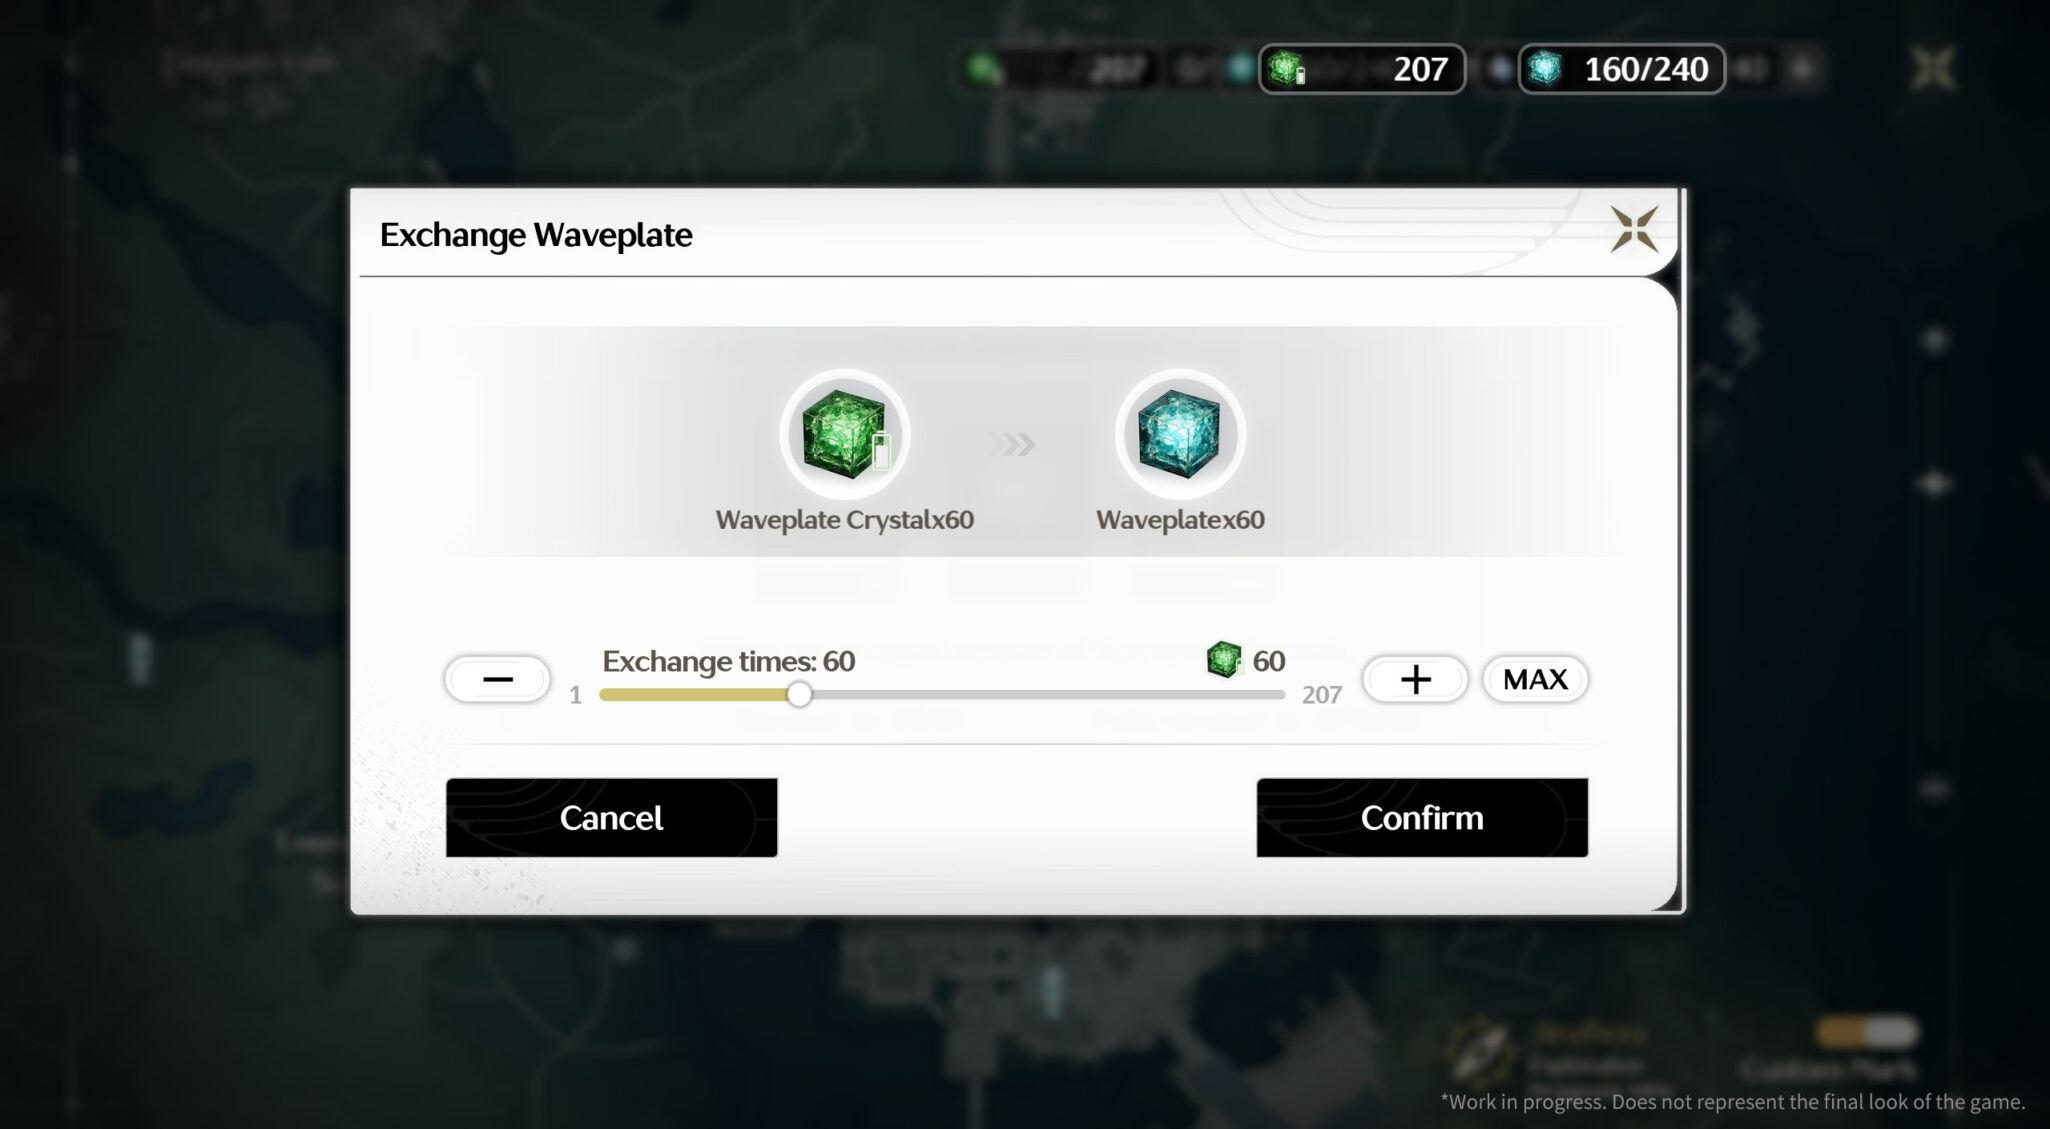Click the MAX button to set maximum
2050x1129 pixels.
pos(1534,679)
